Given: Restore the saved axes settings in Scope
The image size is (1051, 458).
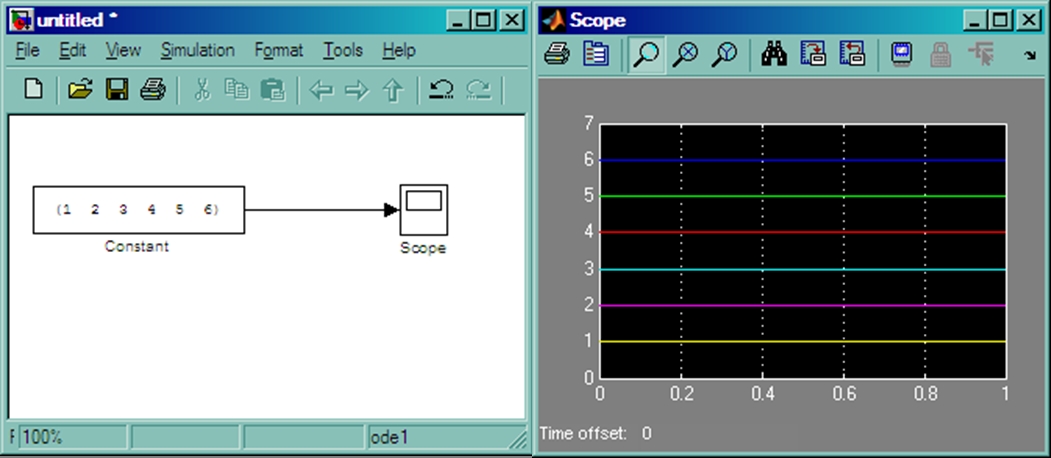Looking at the screenshot, I should (x=850, y=55).
